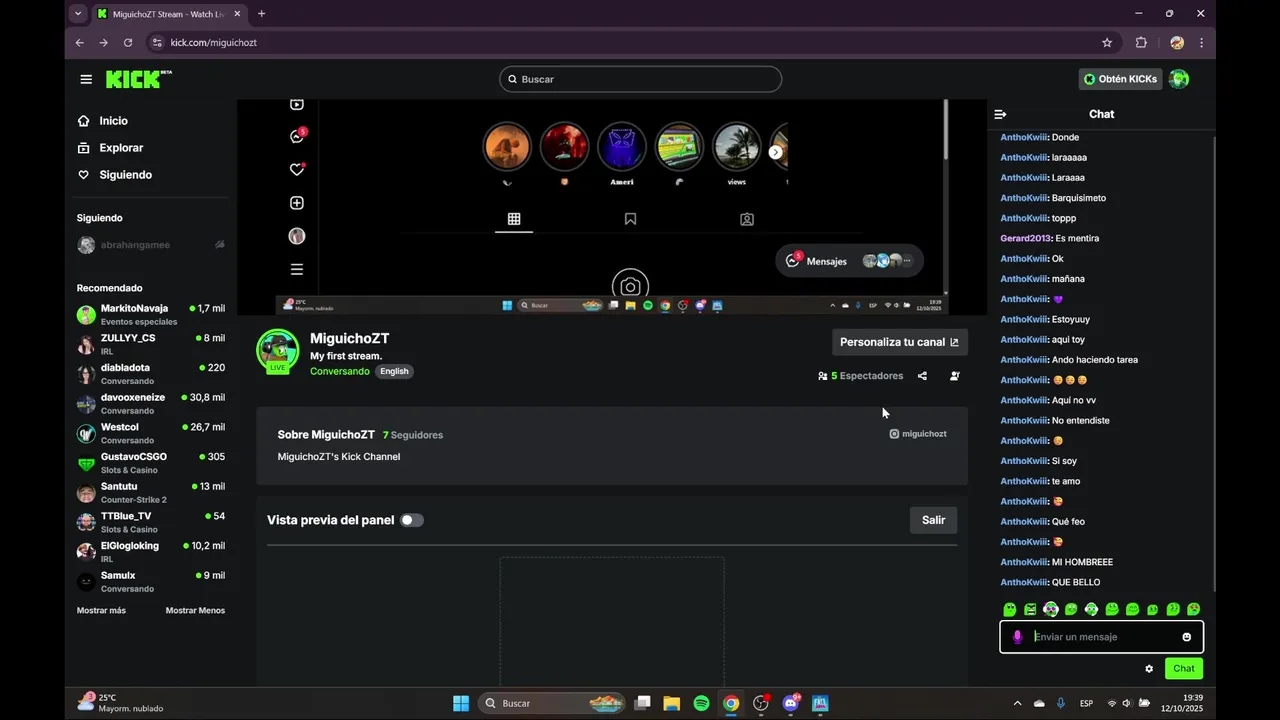Open OBS Studio from the taskbar
The height and width of the screenshot is (720, 1280).
761,703
